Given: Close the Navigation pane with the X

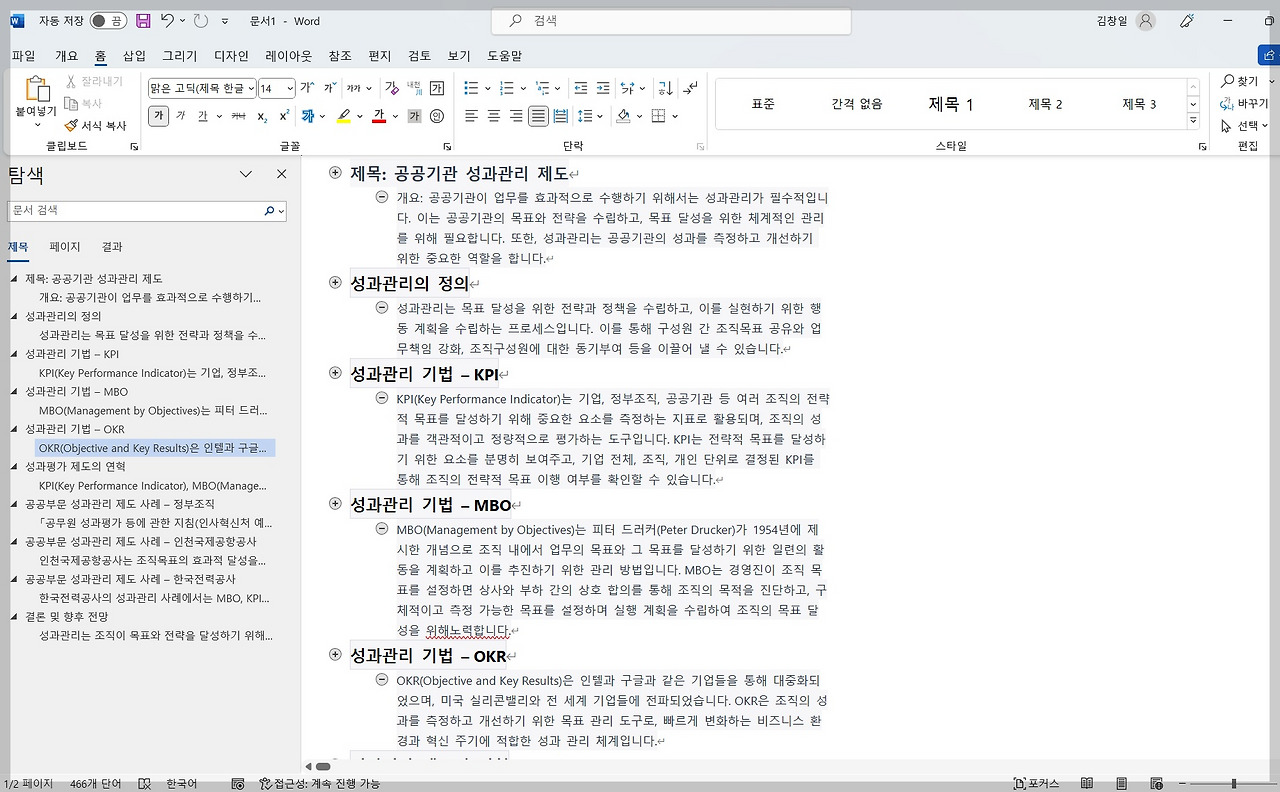Looking at the screenshot, I should click(x=281, y=174).
